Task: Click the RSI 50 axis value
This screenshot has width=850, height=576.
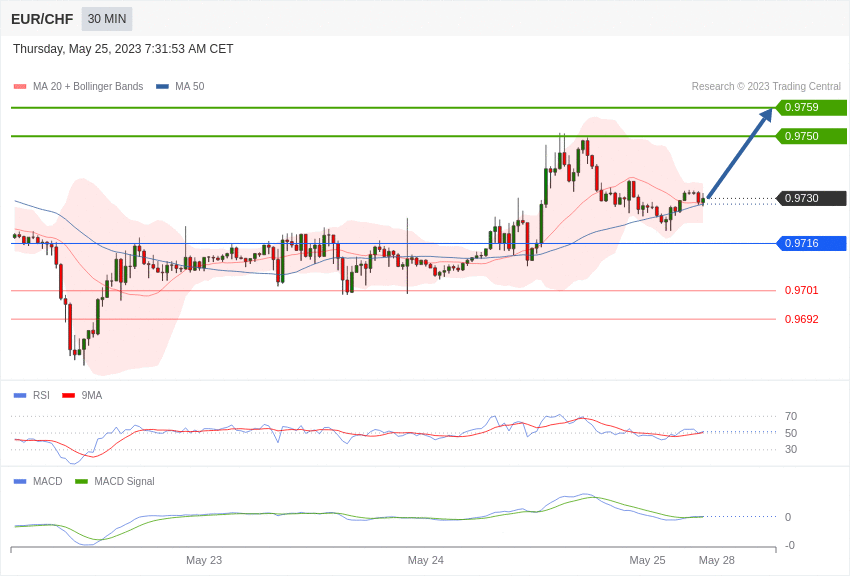Action: pos(791,433)
